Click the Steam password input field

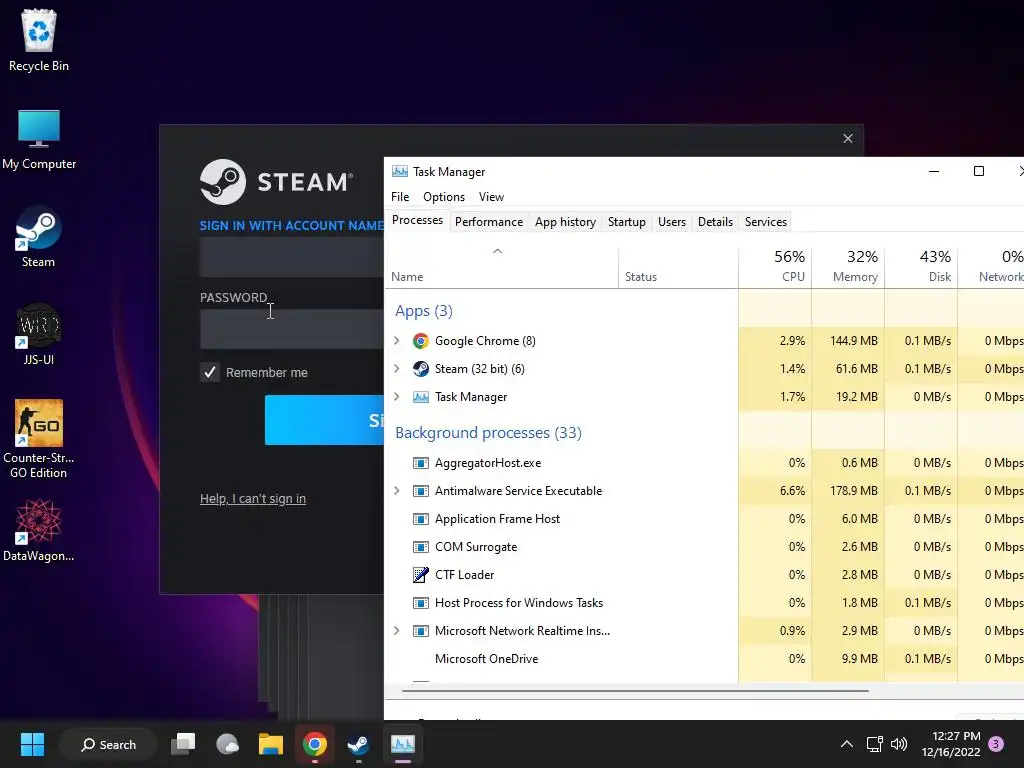tap(292, 329)
